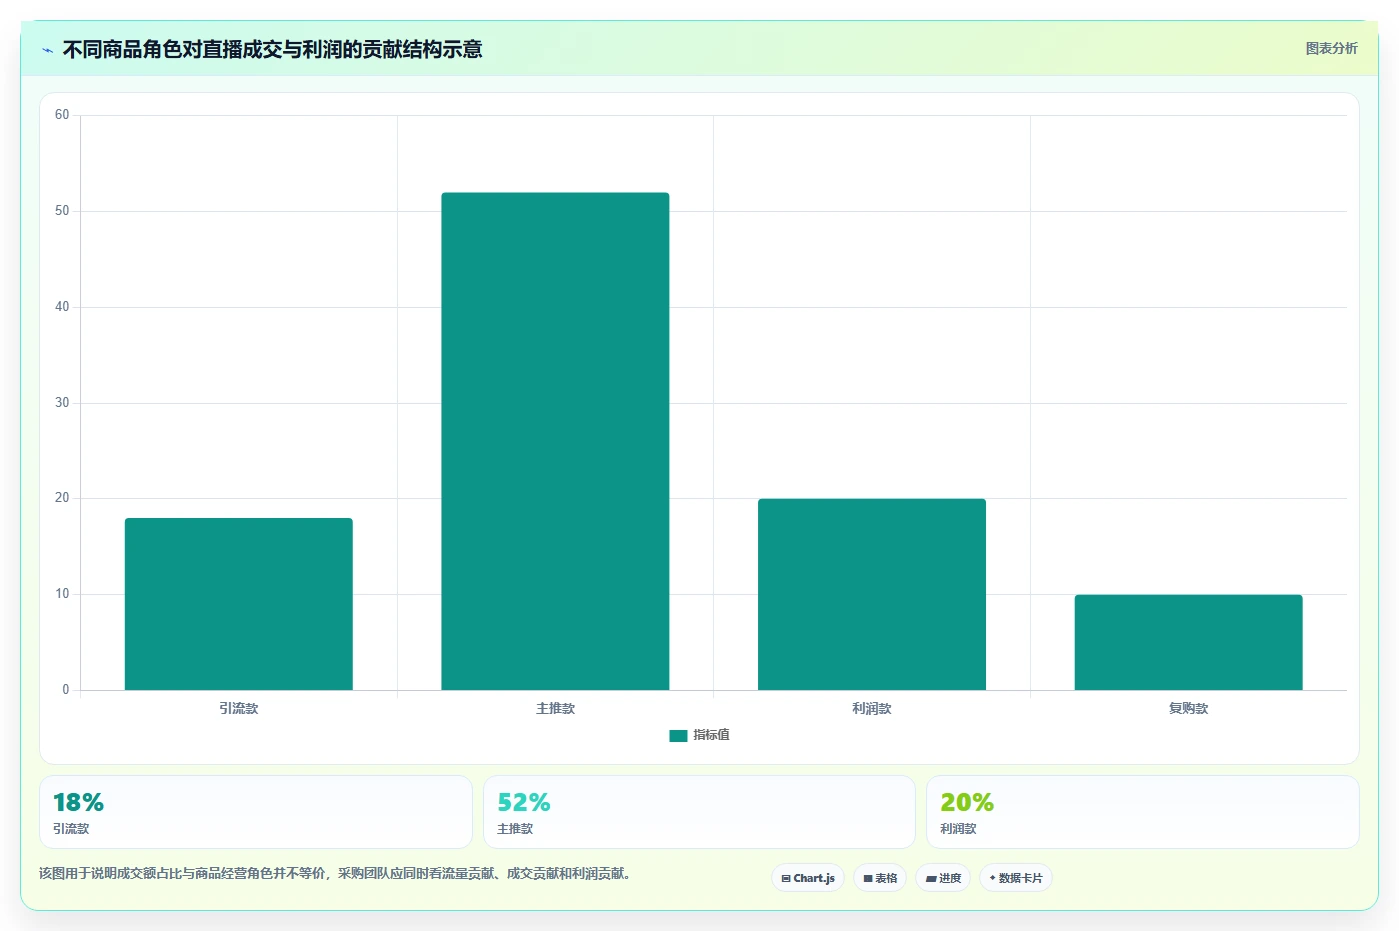
Task: Click the y-axis label 10
Action: tap(62, 594)
